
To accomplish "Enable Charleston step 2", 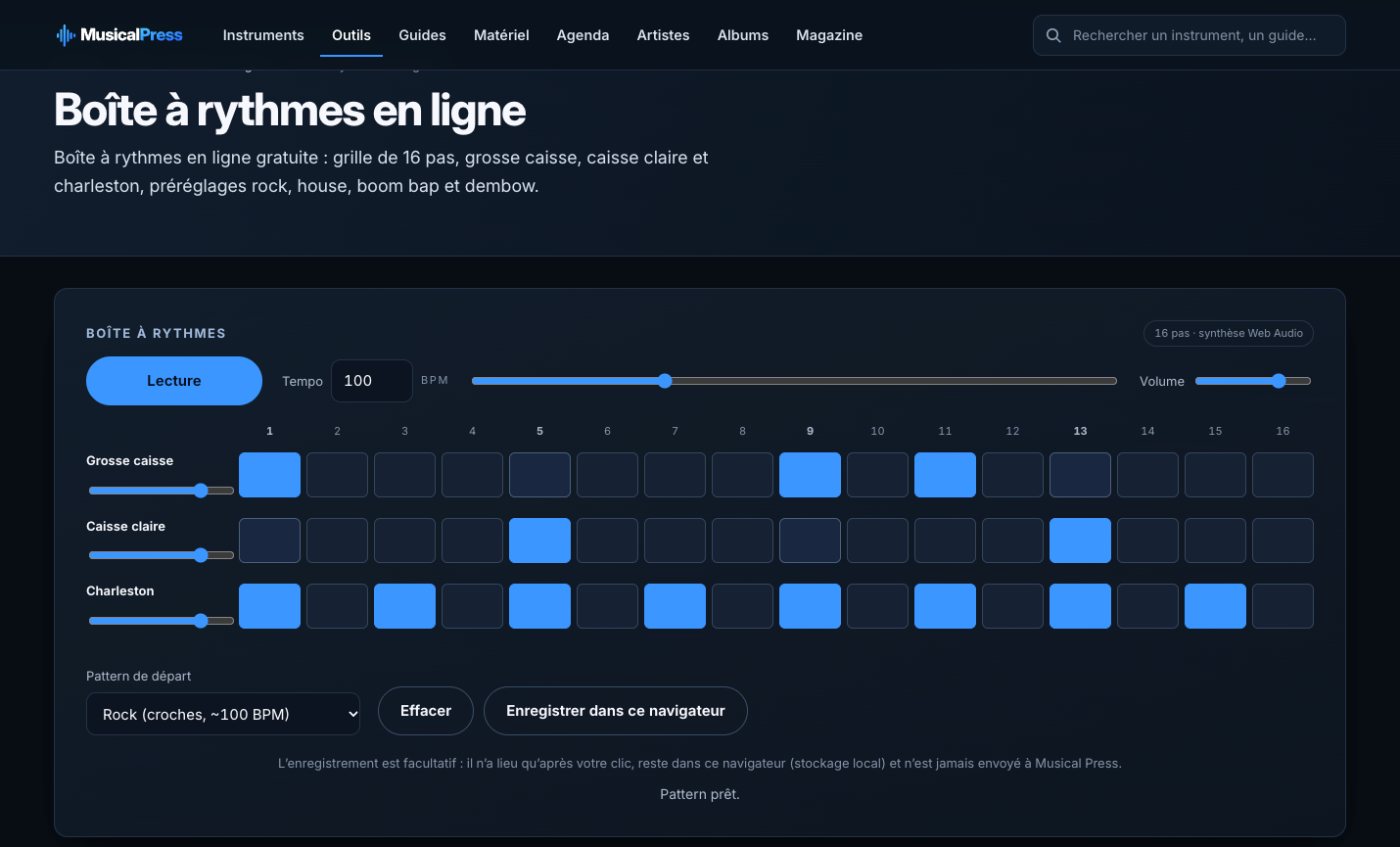I will click(337, 606).
